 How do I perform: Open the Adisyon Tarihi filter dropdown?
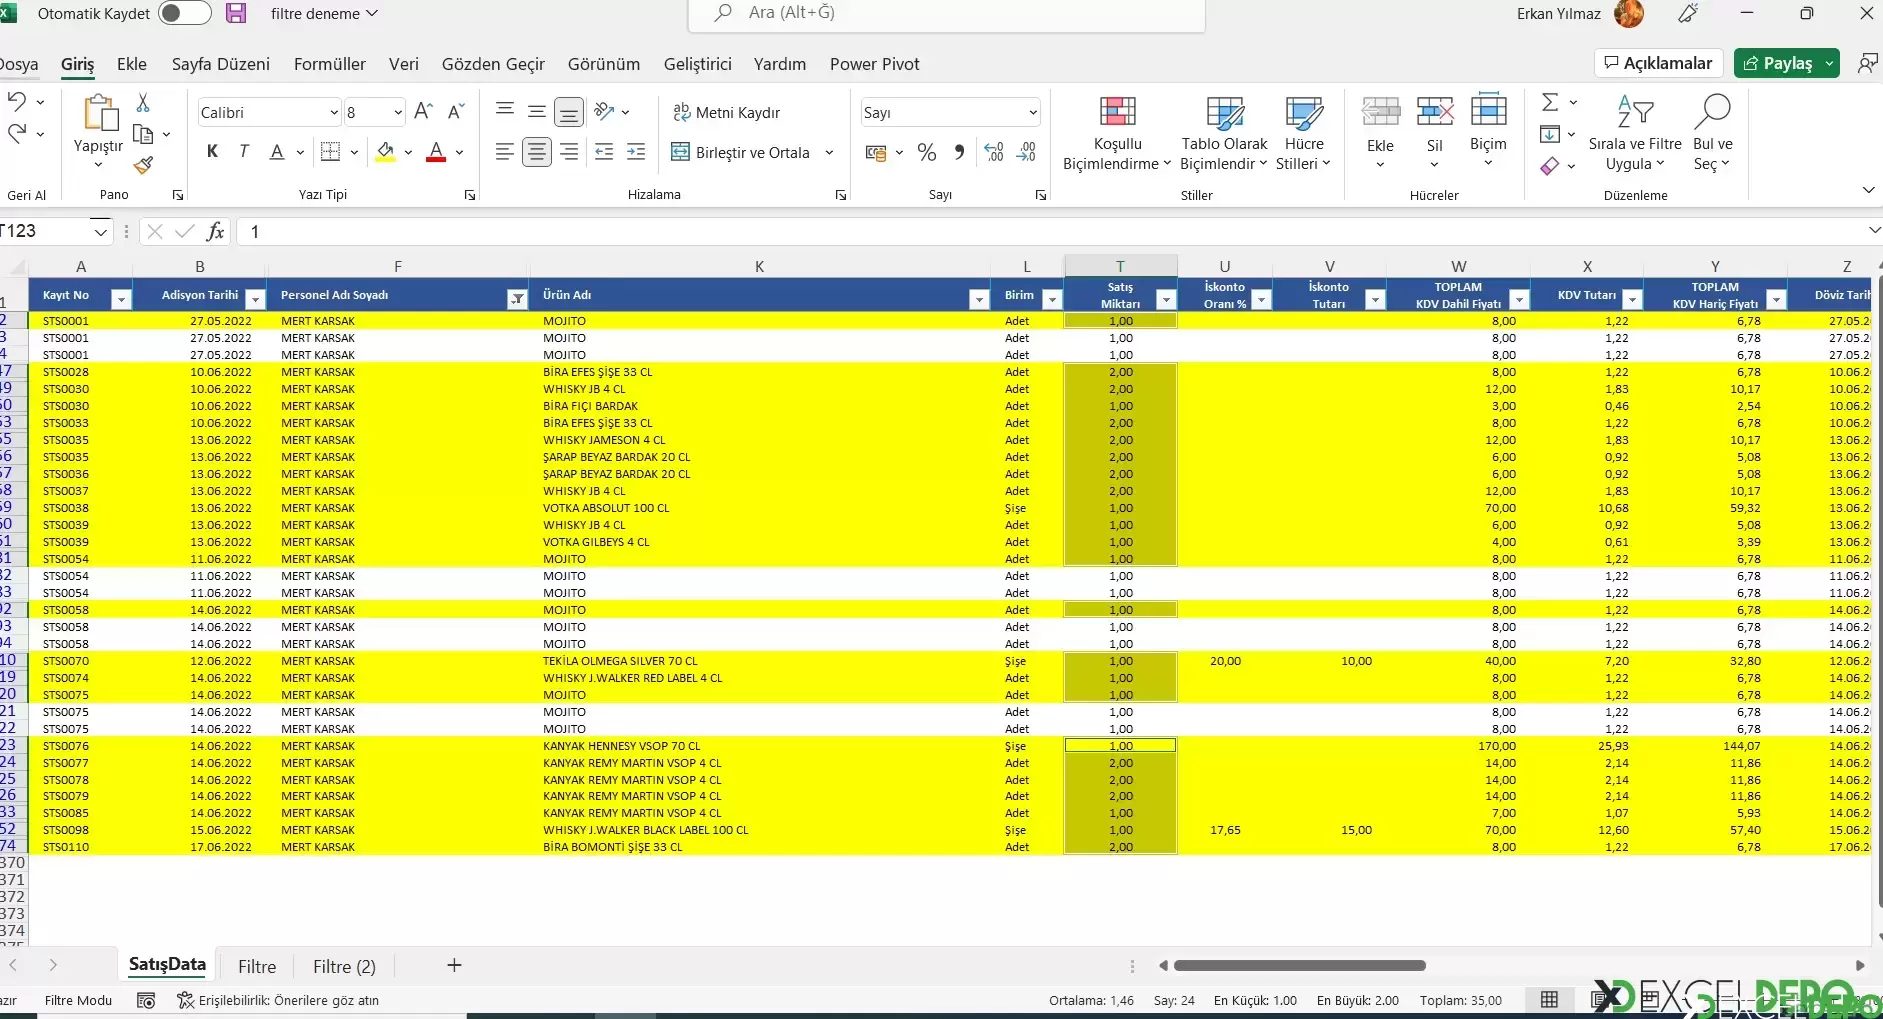tap(255, 299)
